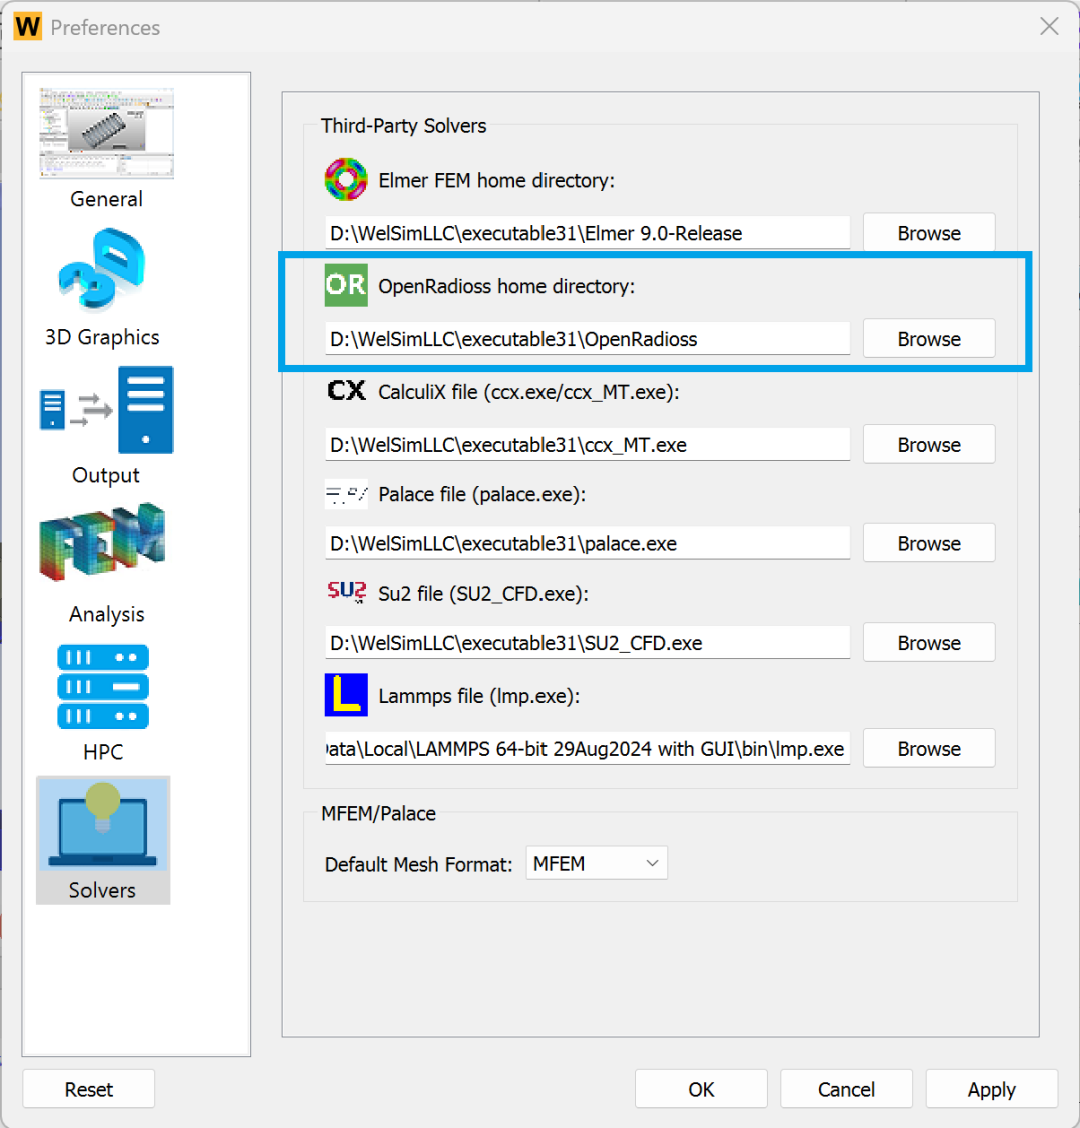1080x1128 pixels.
Task: Click the CX CalculiX icon
Action: pyautogui.click(x=346, y=391)
